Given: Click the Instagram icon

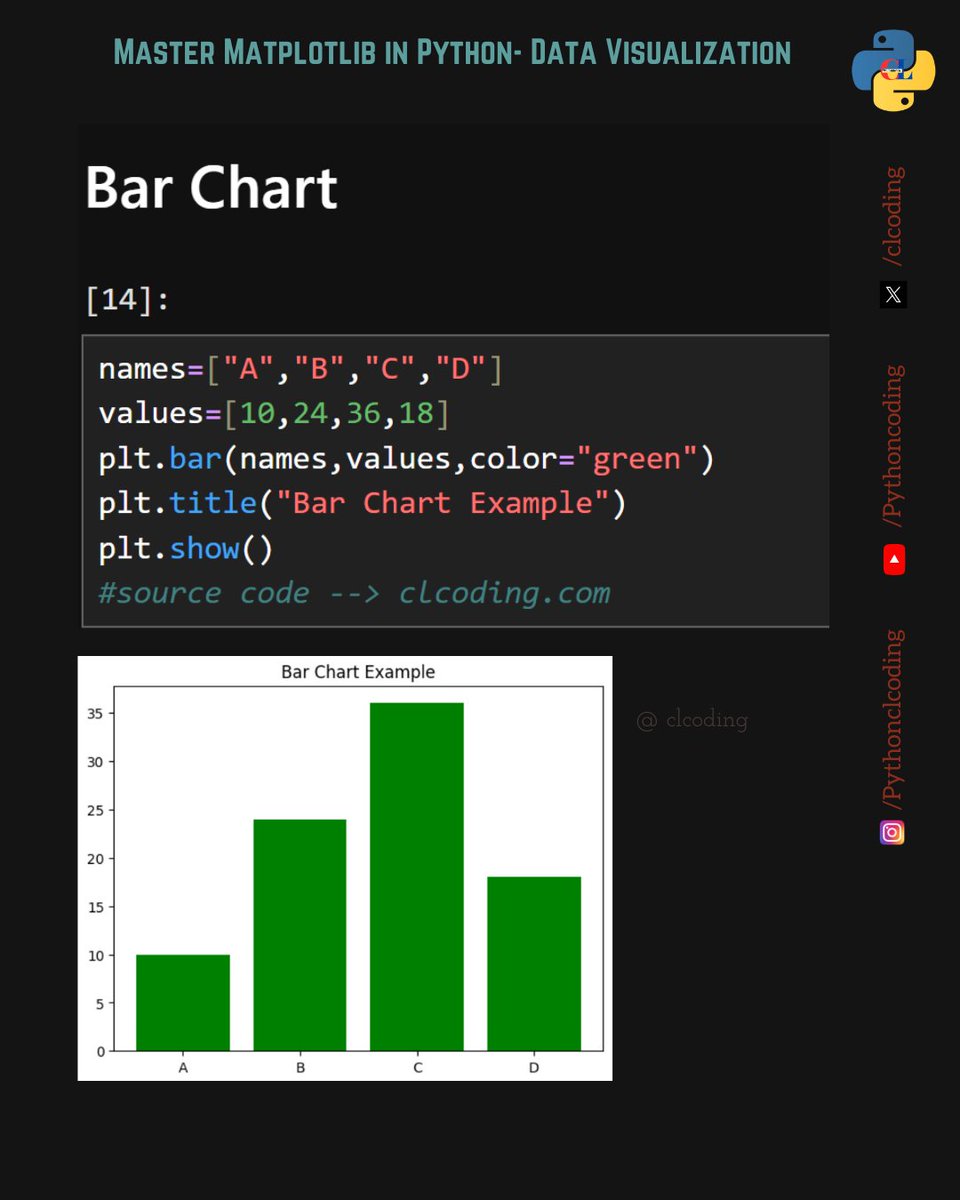Looking at the screenshot, I should click(892, 832).
